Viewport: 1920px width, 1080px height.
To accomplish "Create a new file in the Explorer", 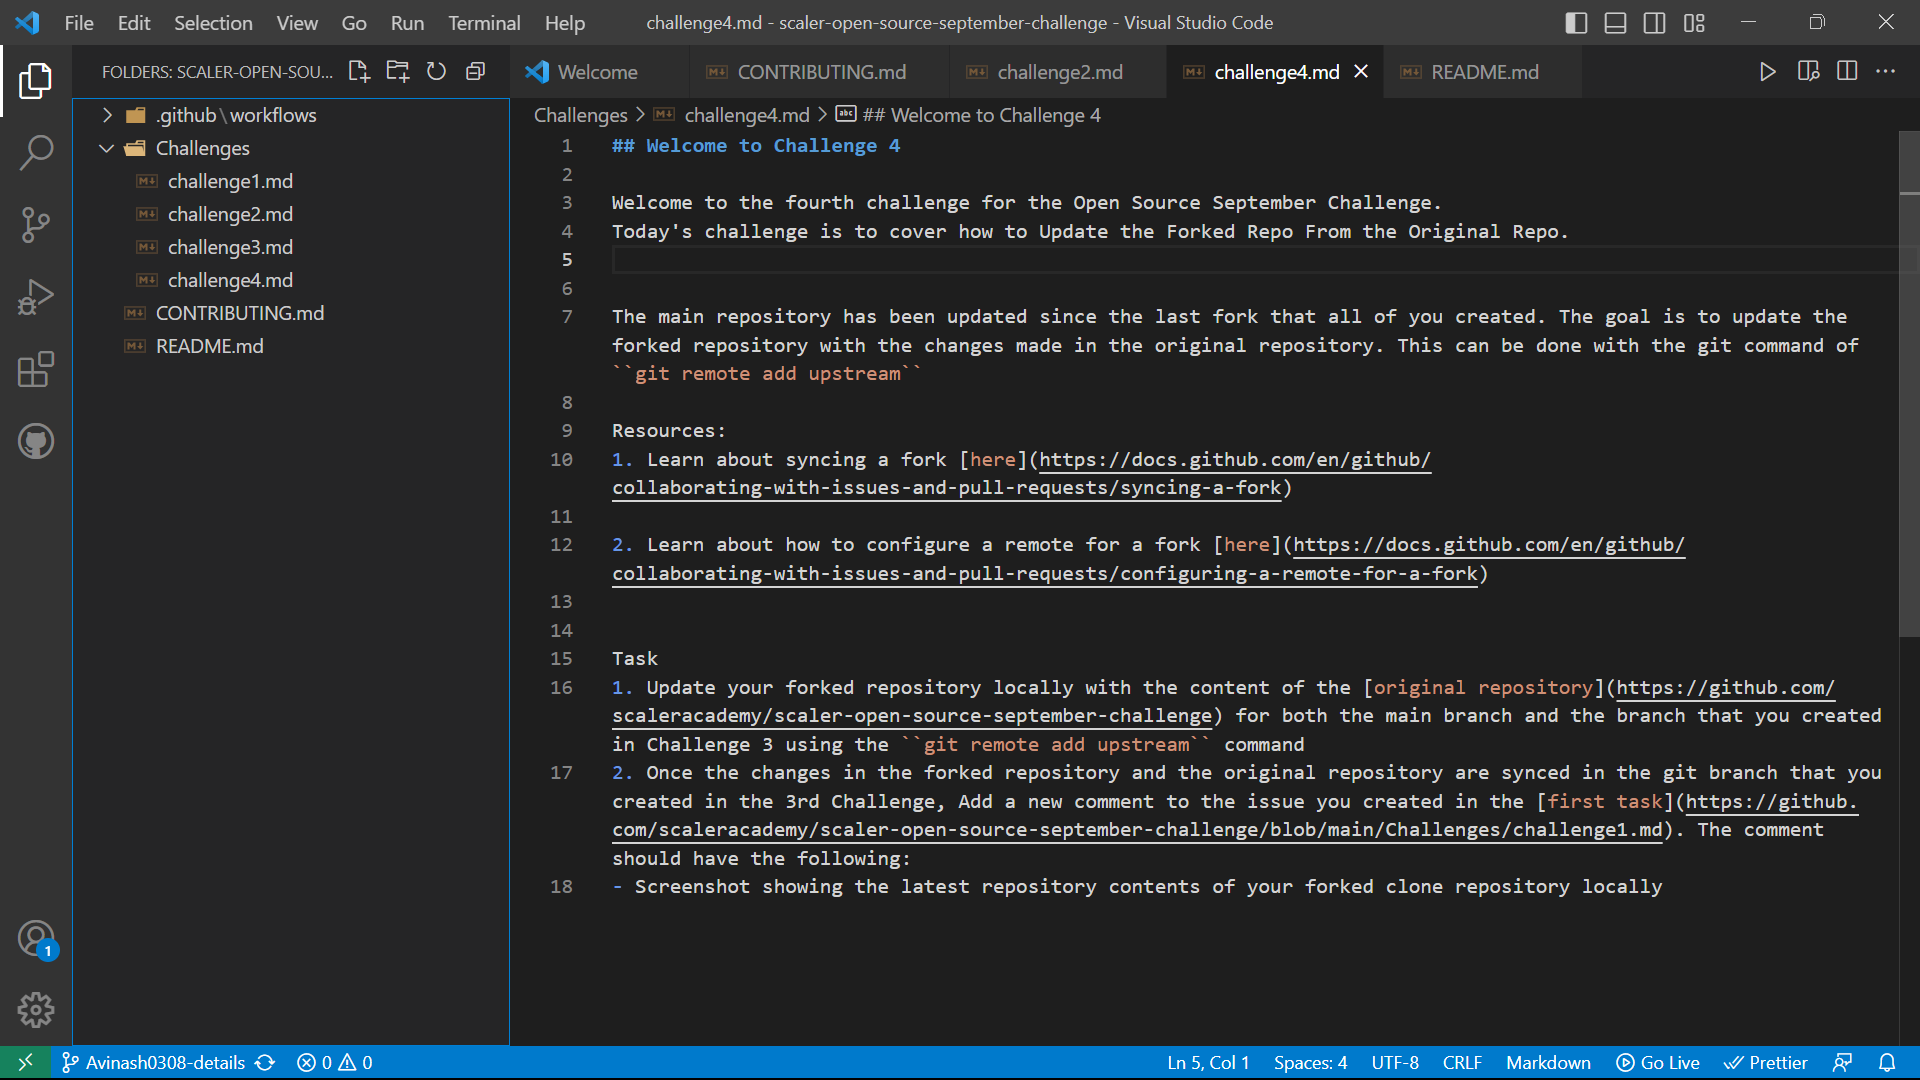I will click(x=358, y=71).
